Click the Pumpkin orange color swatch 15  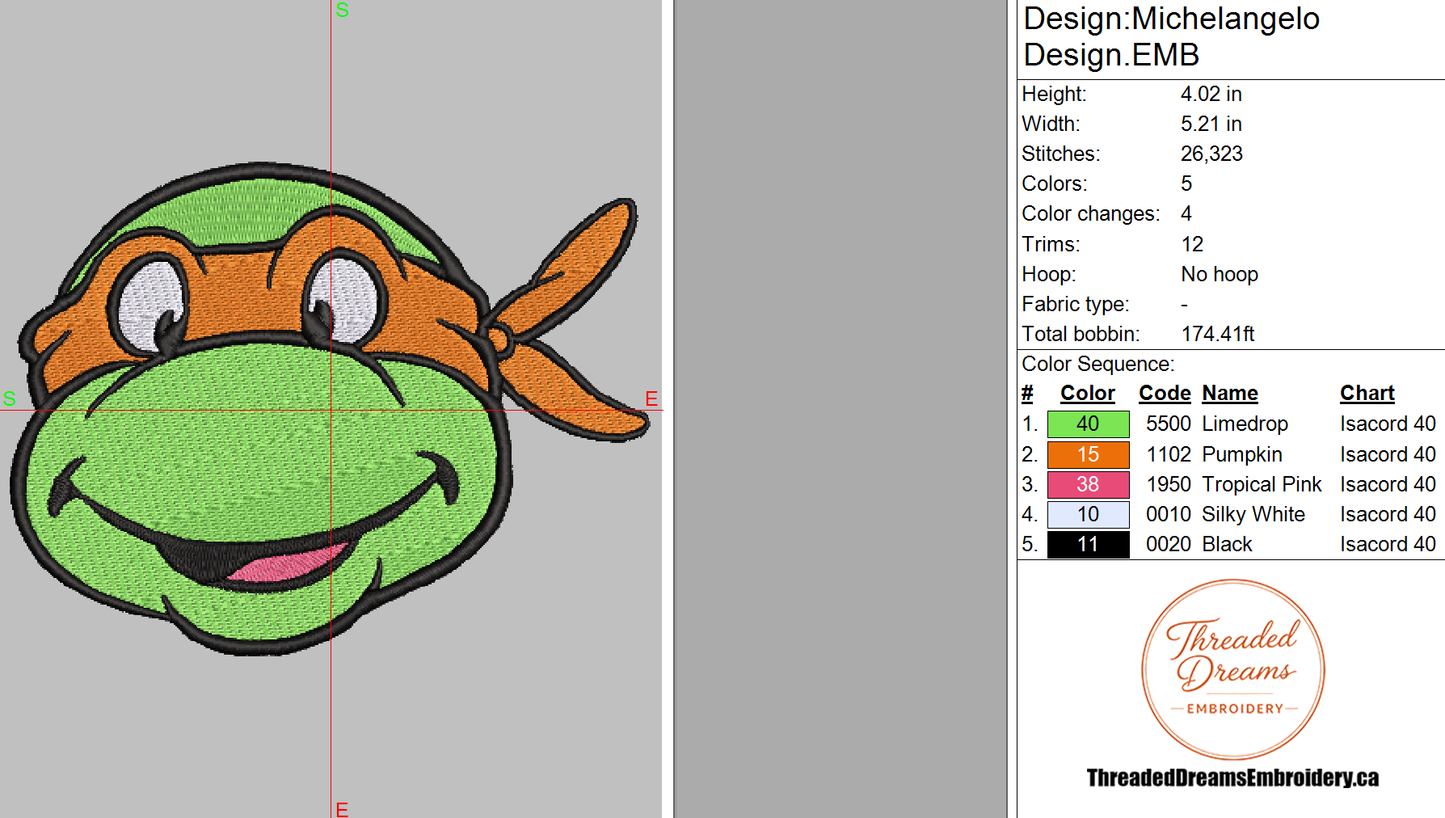[x=1088, y=454]
